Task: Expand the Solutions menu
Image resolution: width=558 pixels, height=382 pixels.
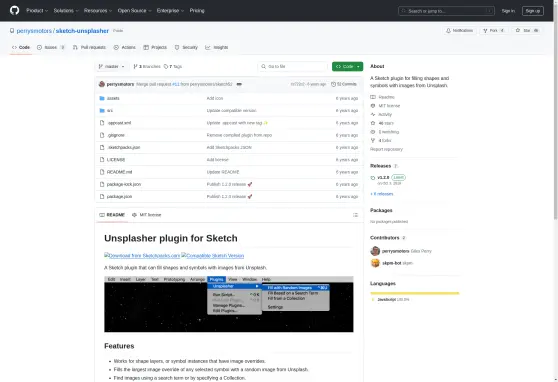Action: 66,11
